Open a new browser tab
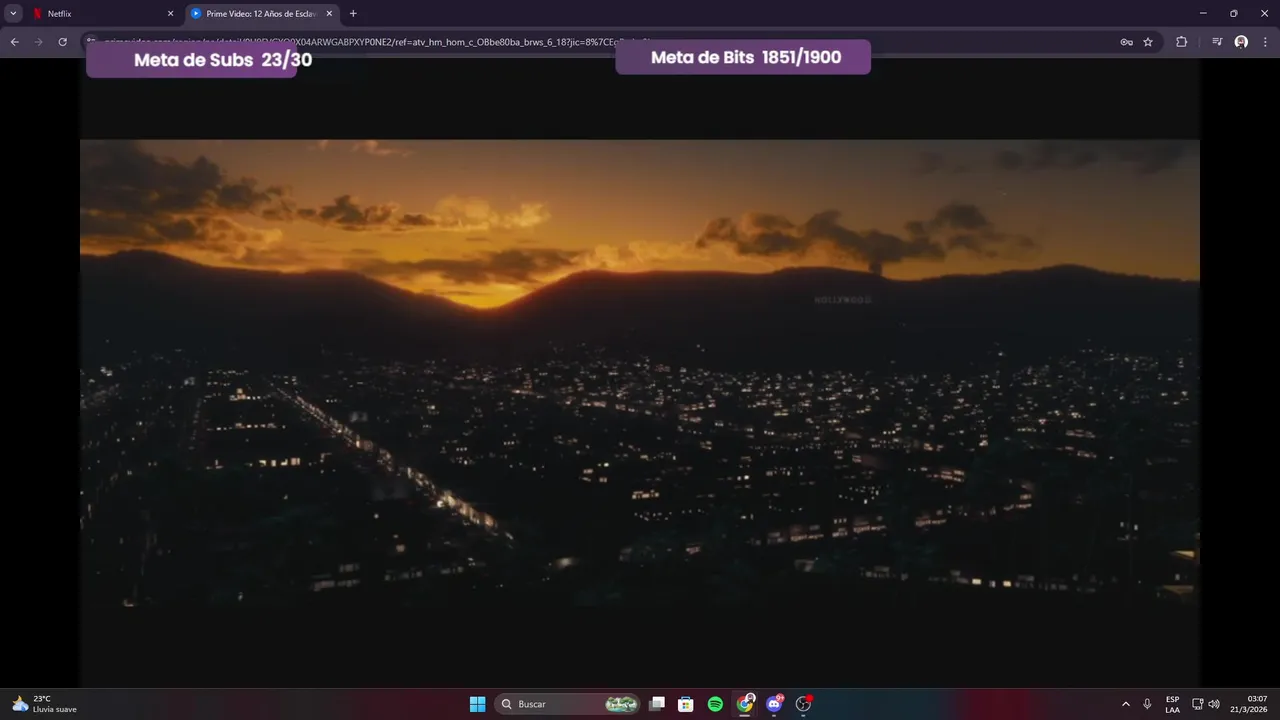The image size is (1280, 720). (x=353, y=14)
